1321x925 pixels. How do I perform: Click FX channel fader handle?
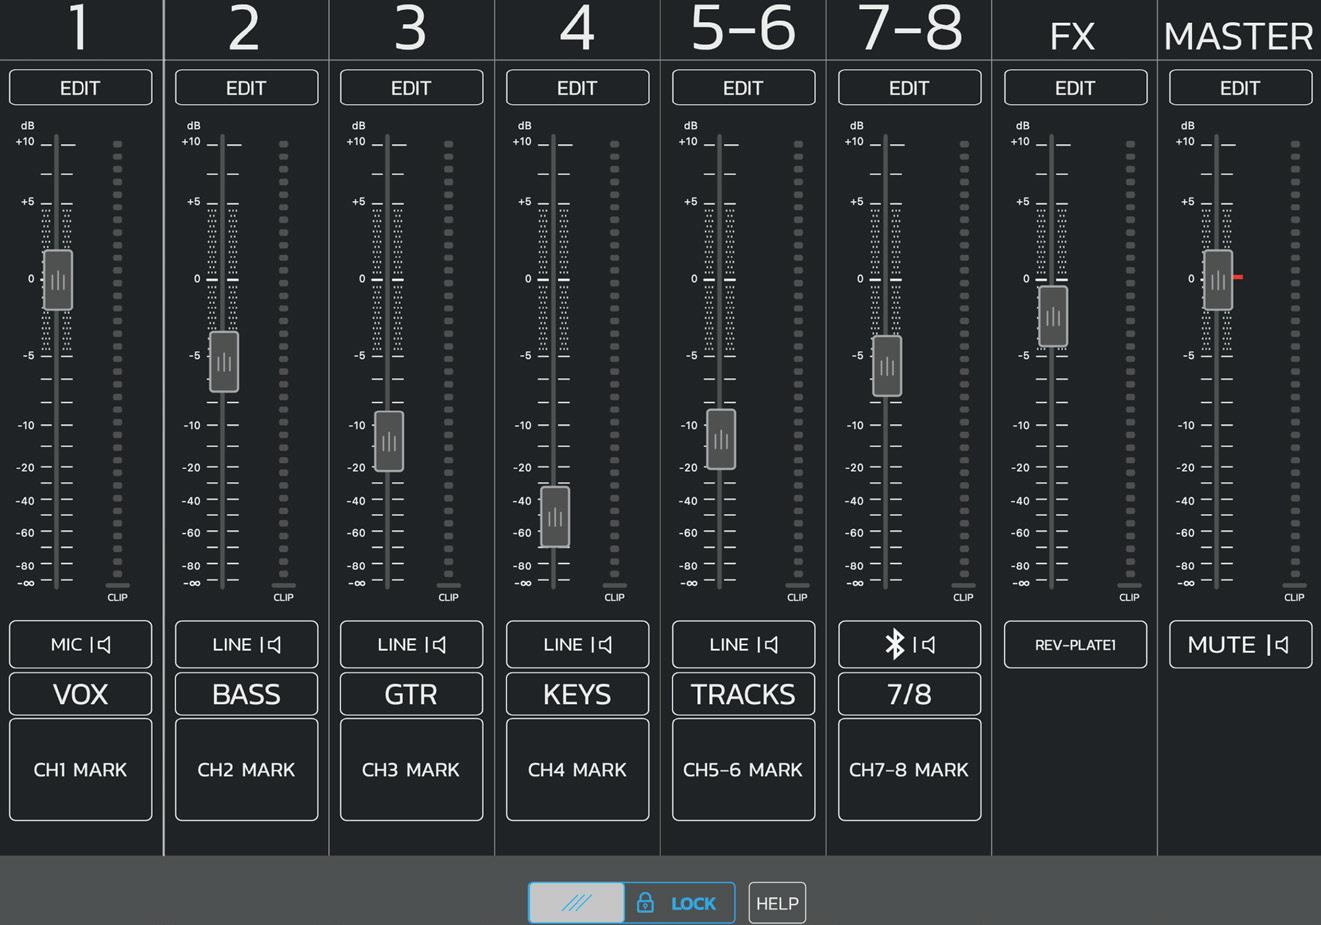[1053, 317]
